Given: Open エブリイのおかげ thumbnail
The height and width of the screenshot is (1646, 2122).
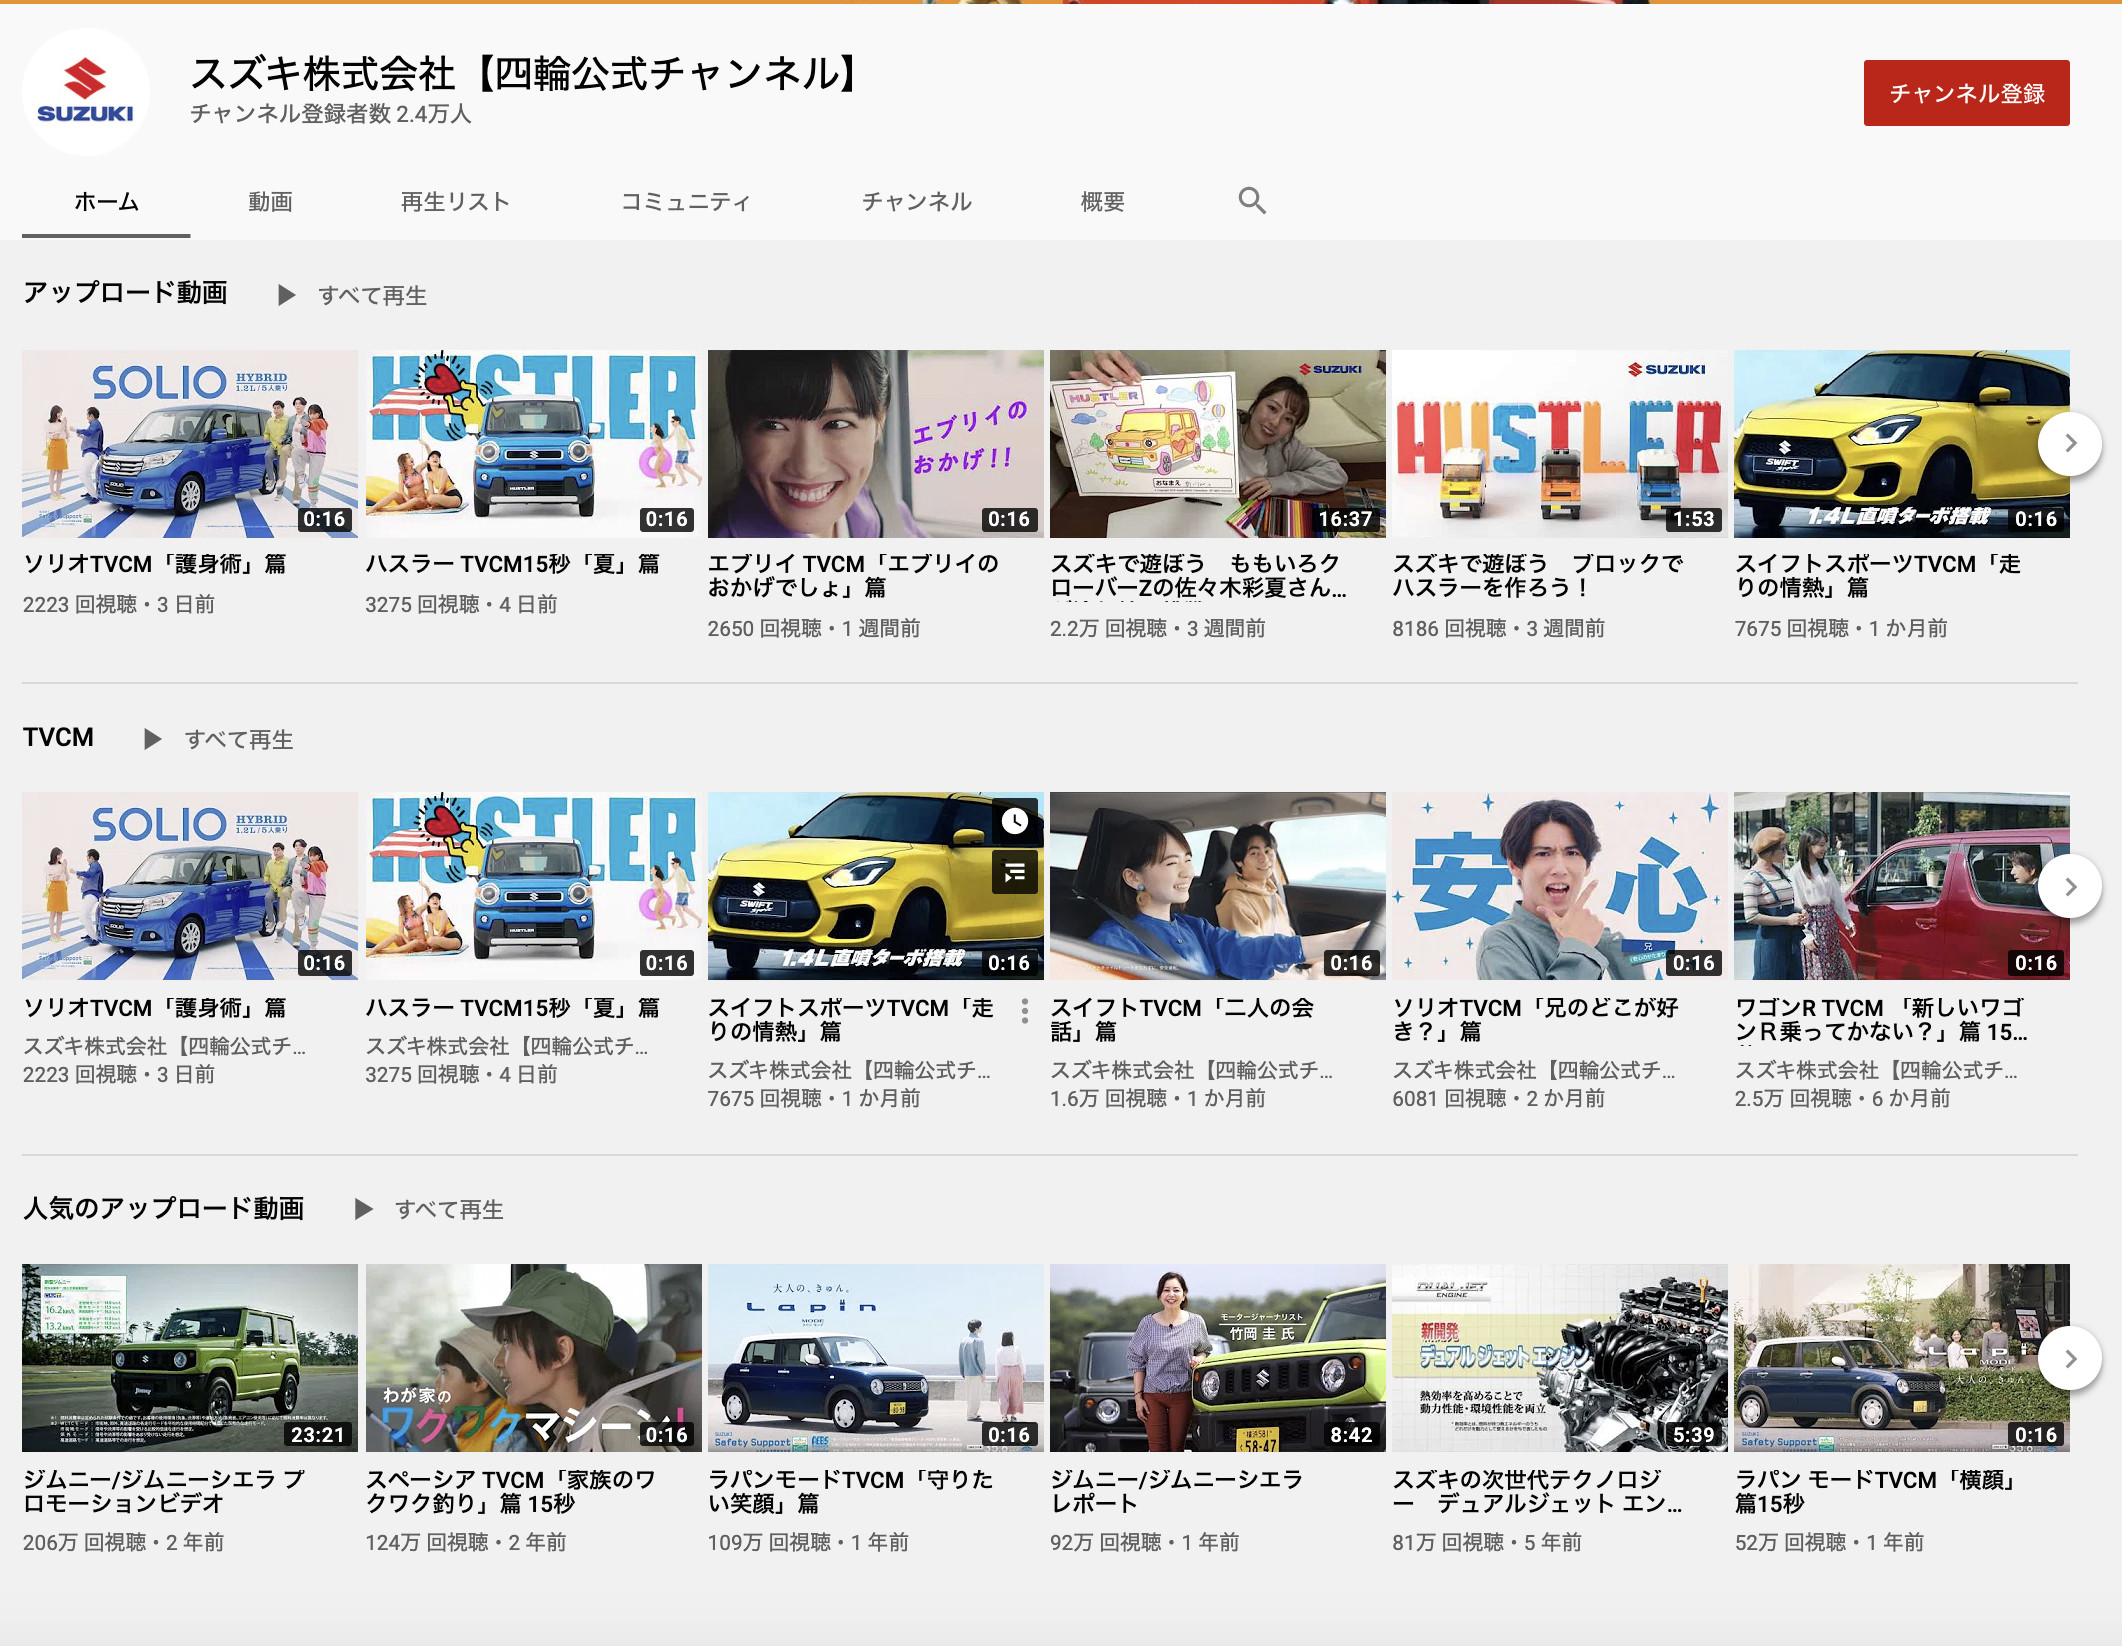Looking at the screenshot, I should [x=875, y=443].
